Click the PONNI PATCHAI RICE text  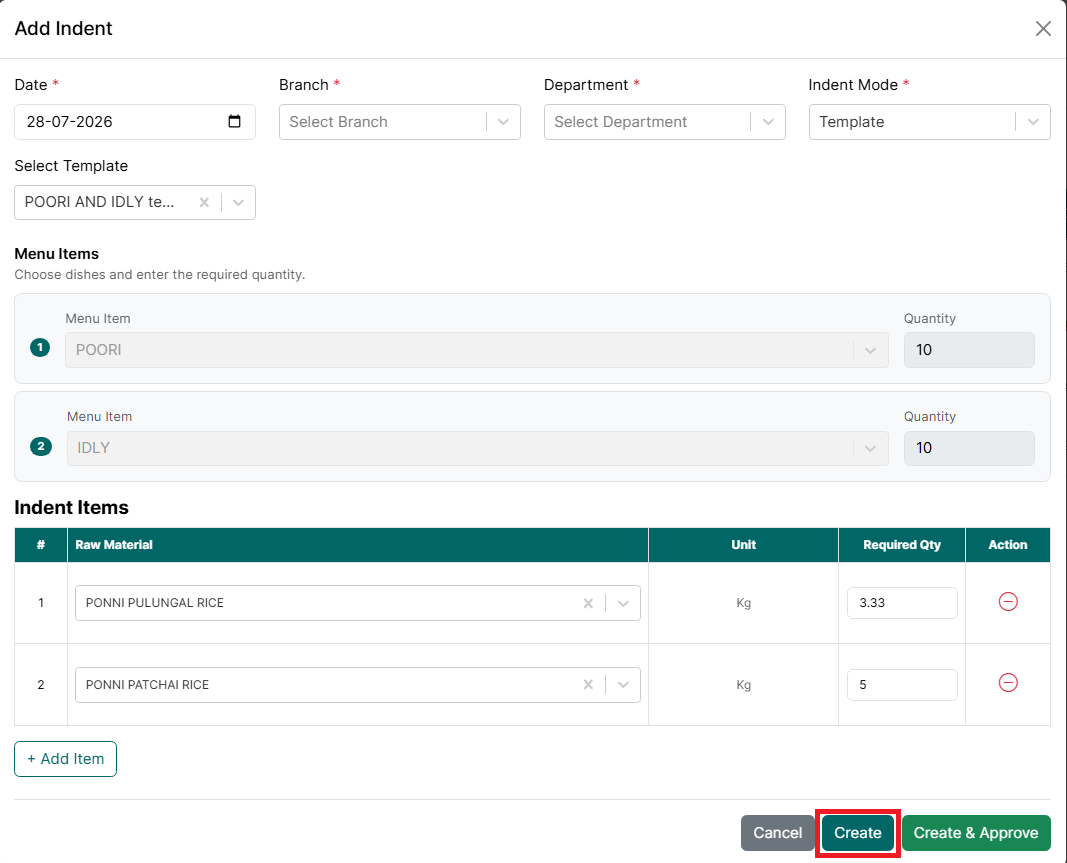[x=147, y=685]
